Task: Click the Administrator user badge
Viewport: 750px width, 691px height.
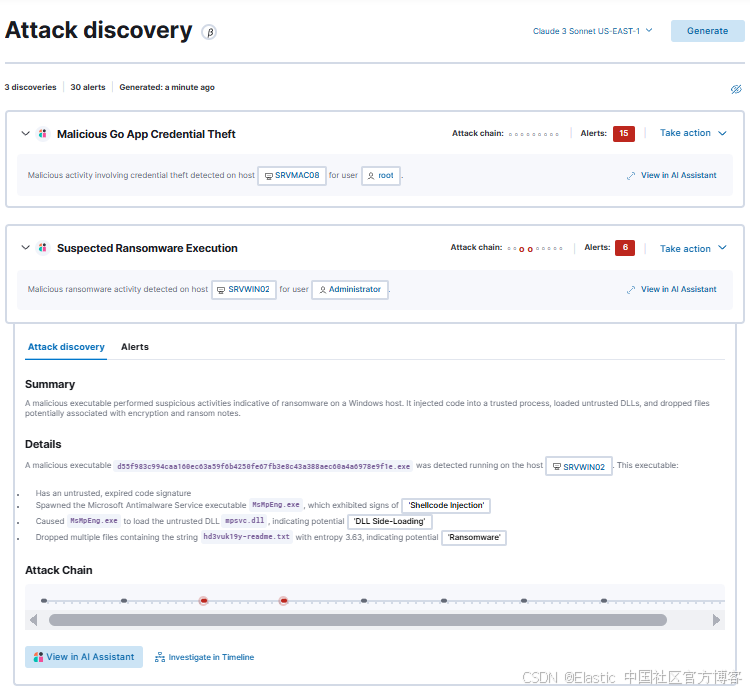Action: coord(350,290)
